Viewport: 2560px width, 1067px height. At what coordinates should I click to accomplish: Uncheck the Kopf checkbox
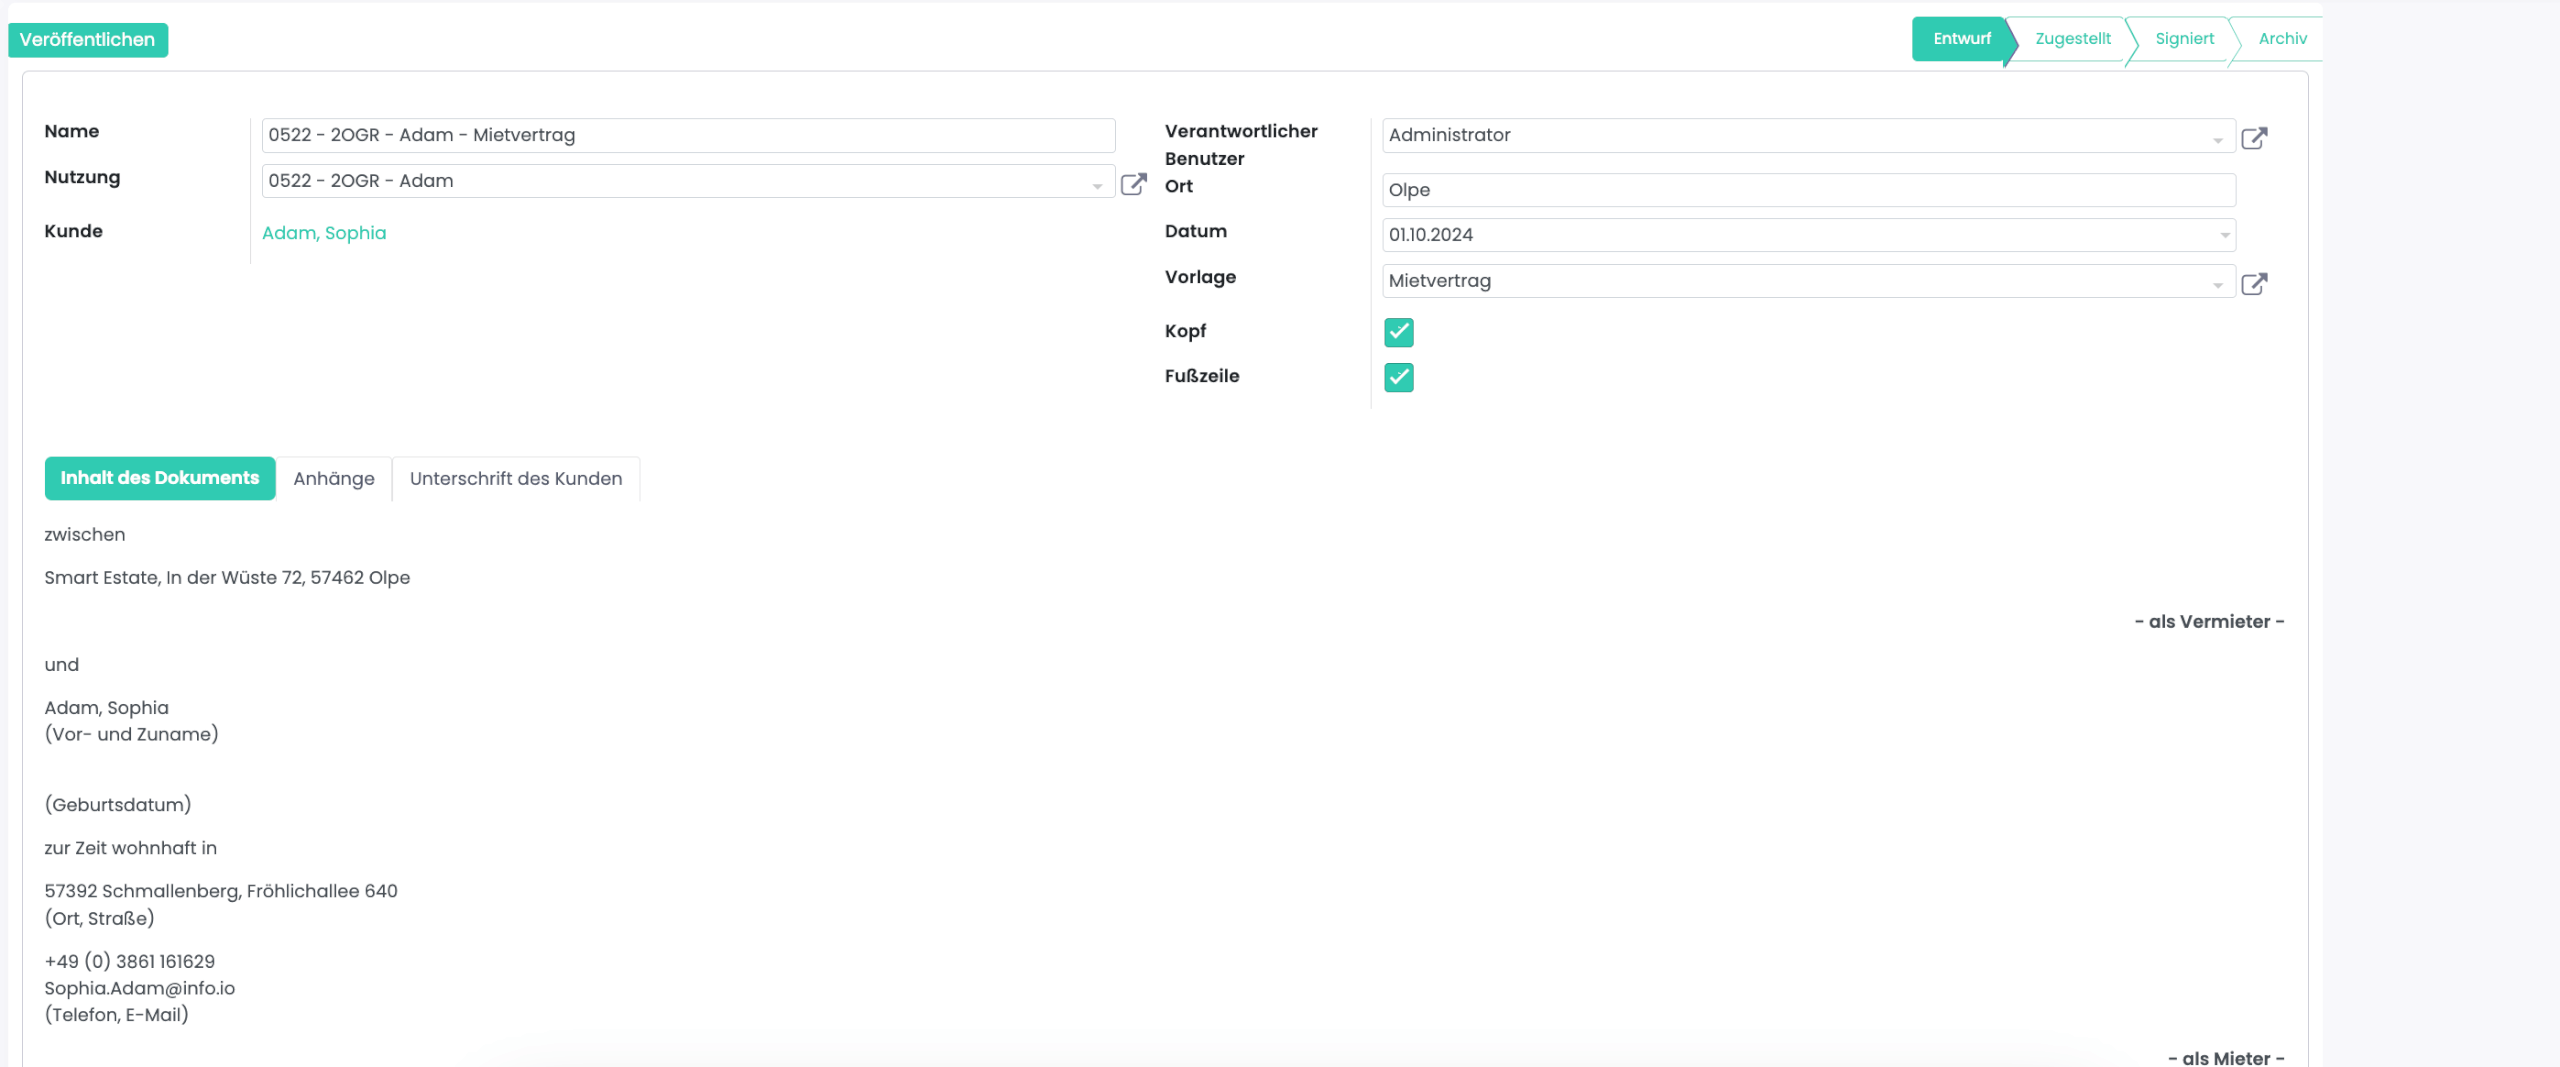pos(1398,332)
